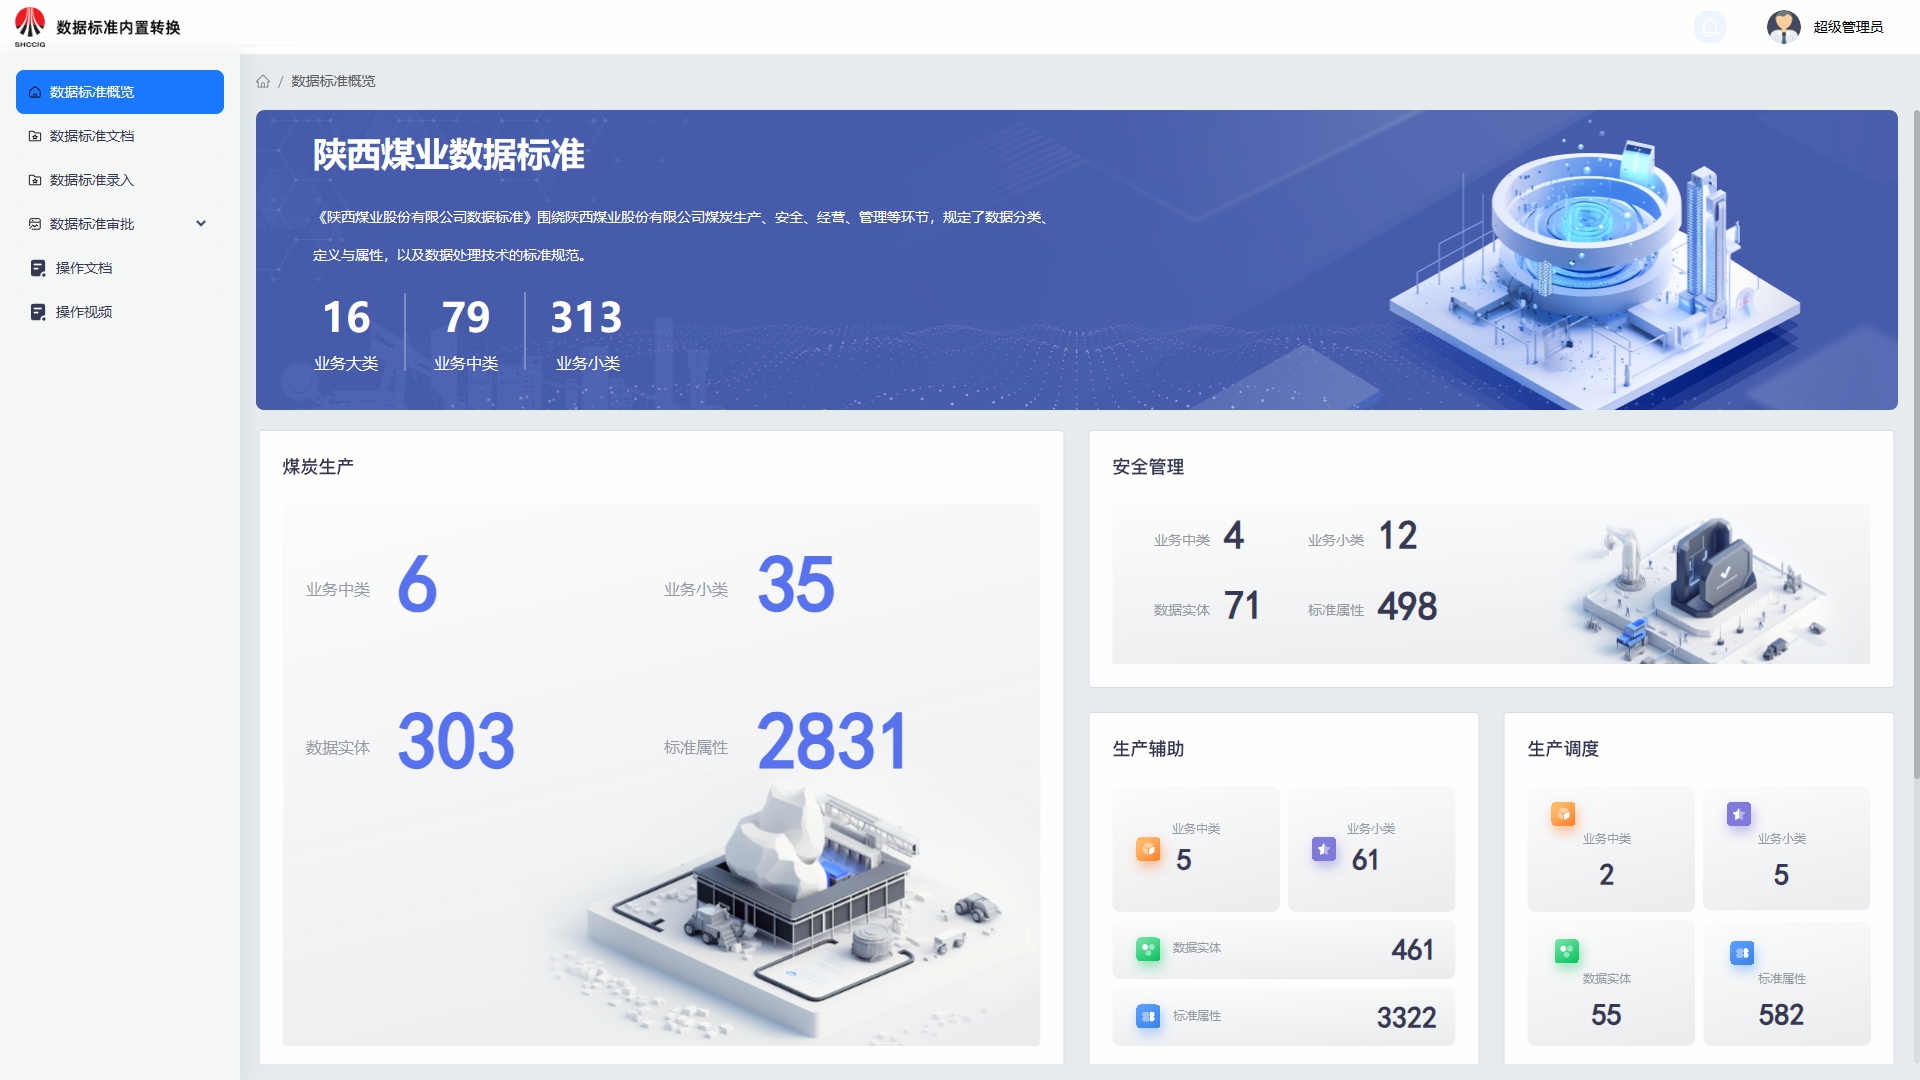The width and height of the screenshot is (1920, 1080).
Task: Click orange icon in 生产辅助 业务中类 card
Action: pos(1148,849)
